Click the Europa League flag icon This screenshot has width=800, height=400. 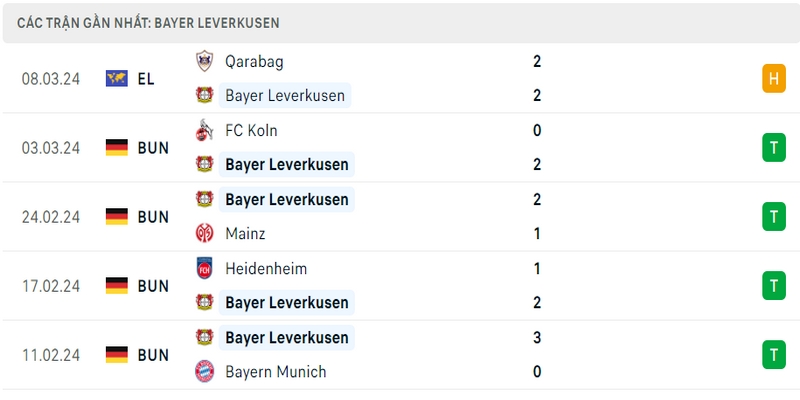click(x=117, y=79)
